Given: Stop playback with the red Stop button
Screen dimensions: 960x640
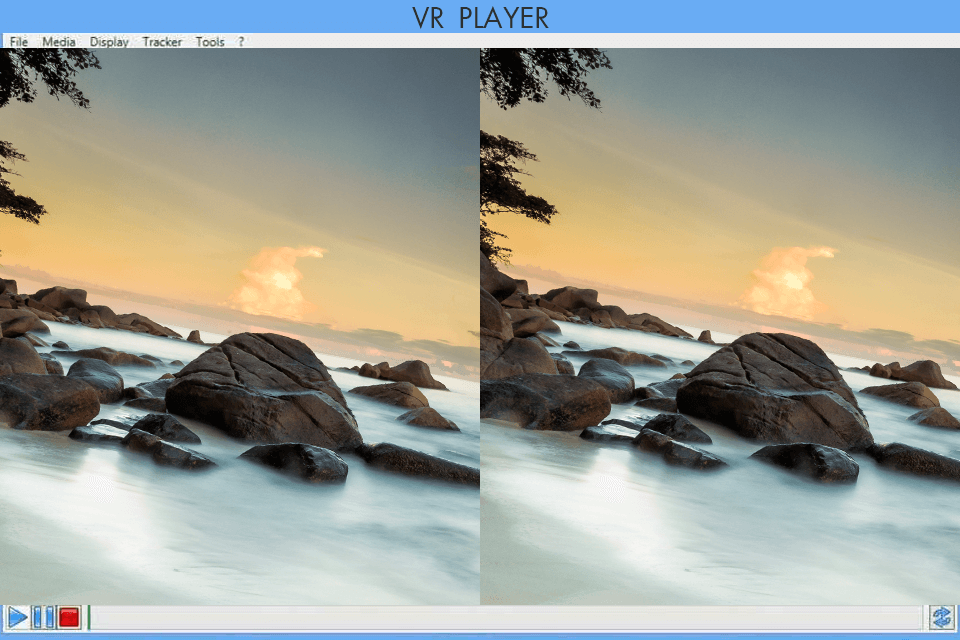Looking at the screenshot, I should coord(69,617).
